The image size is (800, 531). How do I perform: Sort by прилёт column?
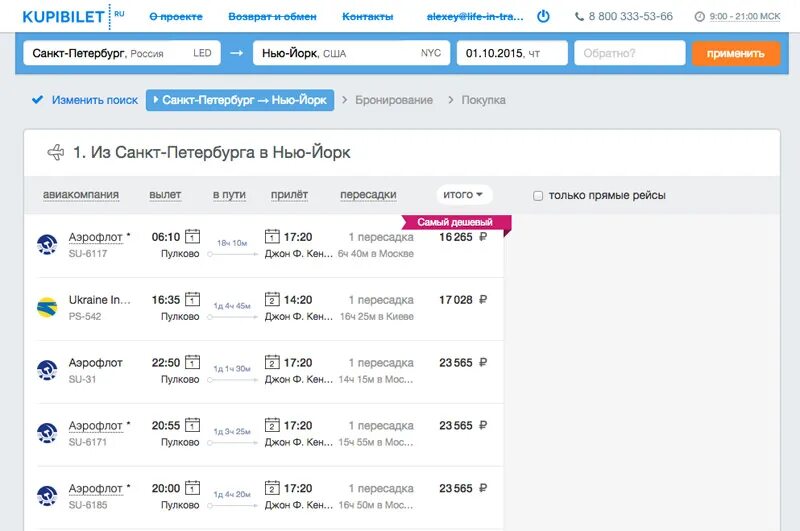[289, 195]
